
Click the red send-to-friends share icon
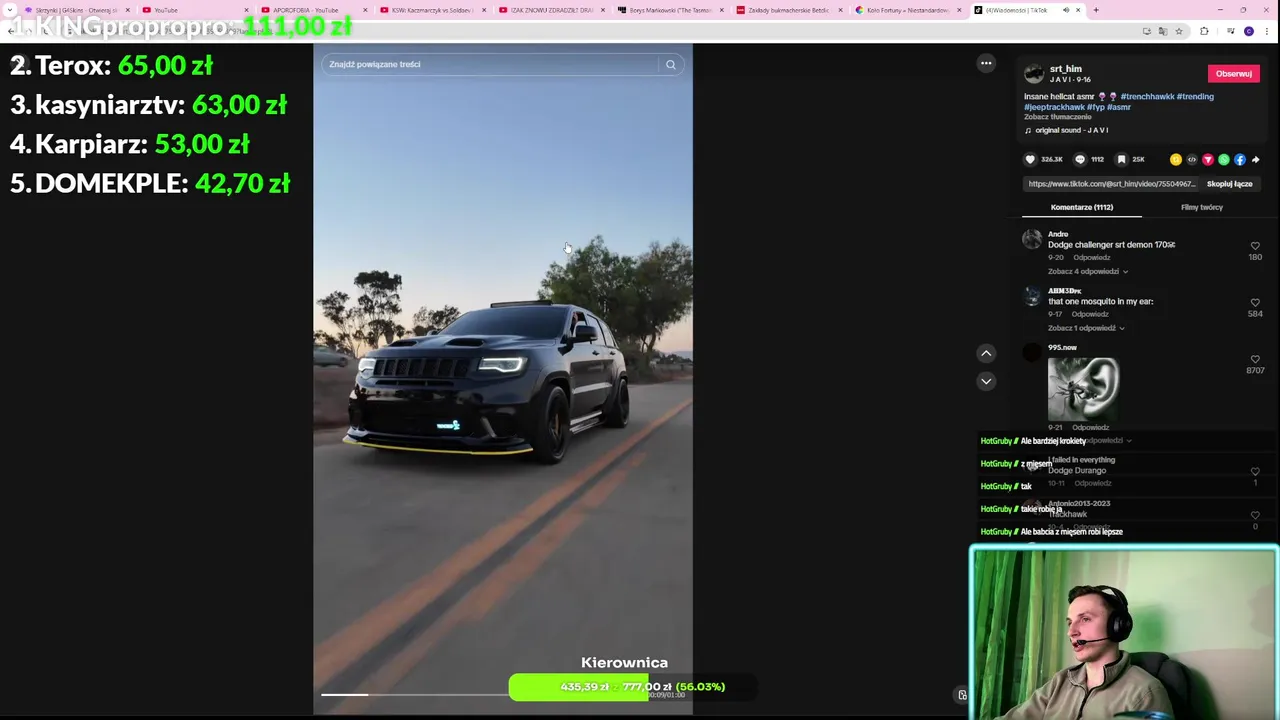[1208, 159]
